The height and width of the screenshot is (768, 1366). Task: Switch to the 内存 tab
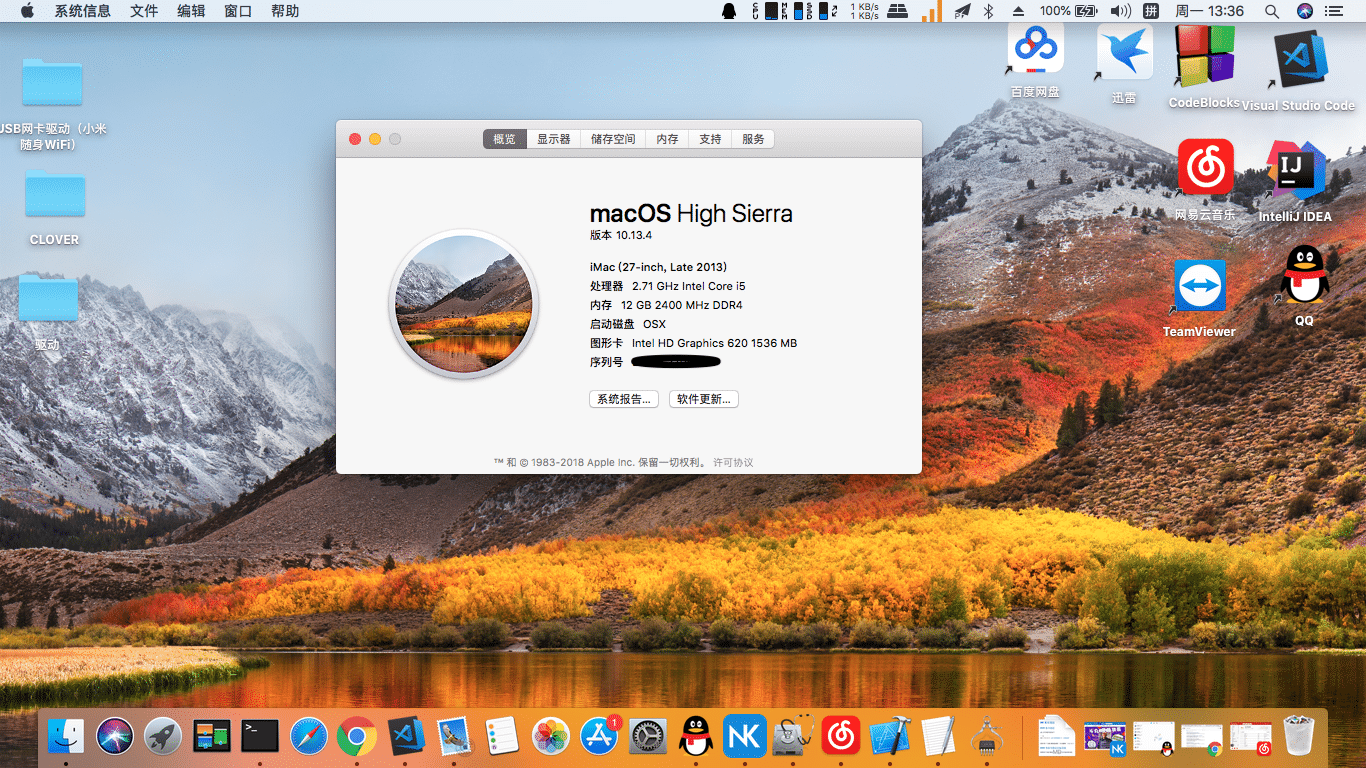tap(667, 139)
